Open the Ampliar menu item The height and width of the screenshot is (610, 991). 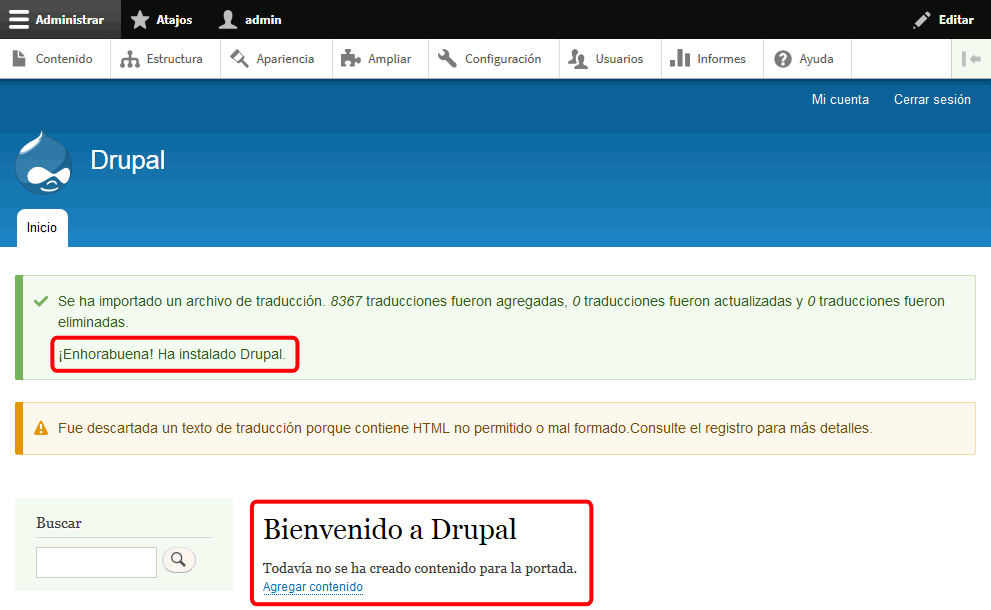coord(380,59)
